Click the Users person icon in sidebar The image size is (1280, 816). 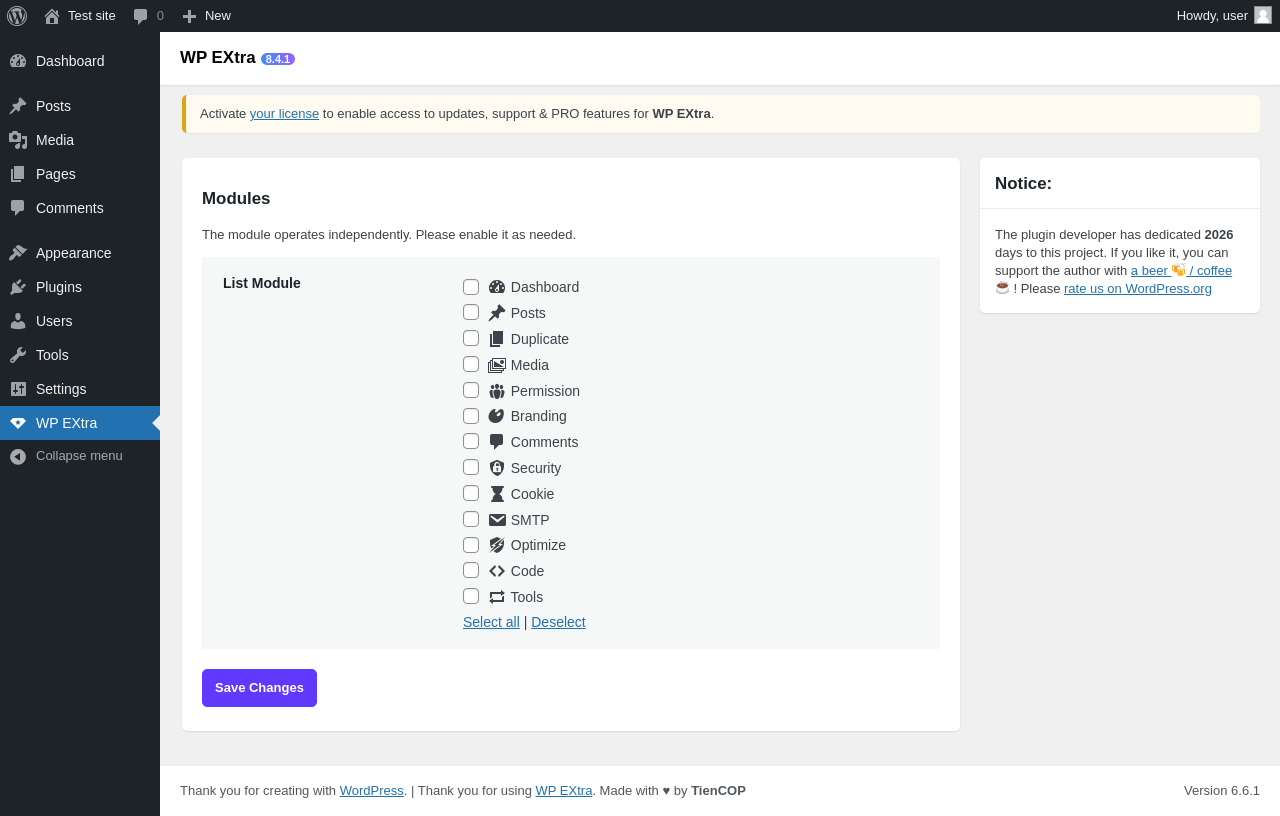(18, 321)
